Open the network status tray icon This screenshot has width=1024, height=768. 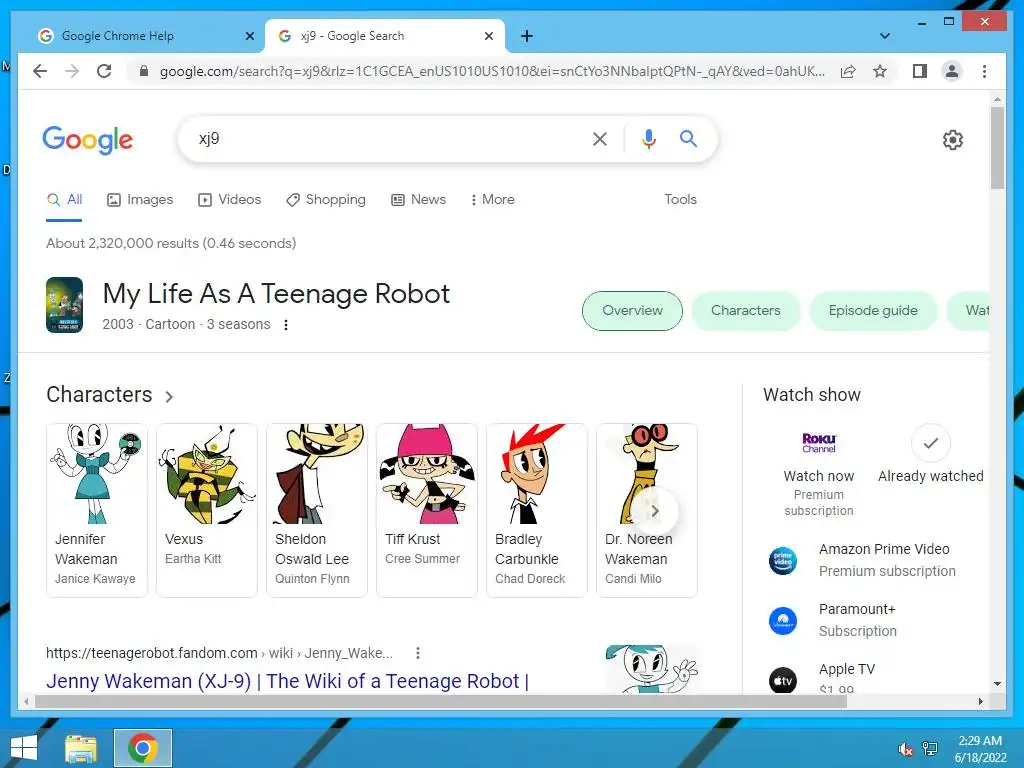(x=930, y=749)
